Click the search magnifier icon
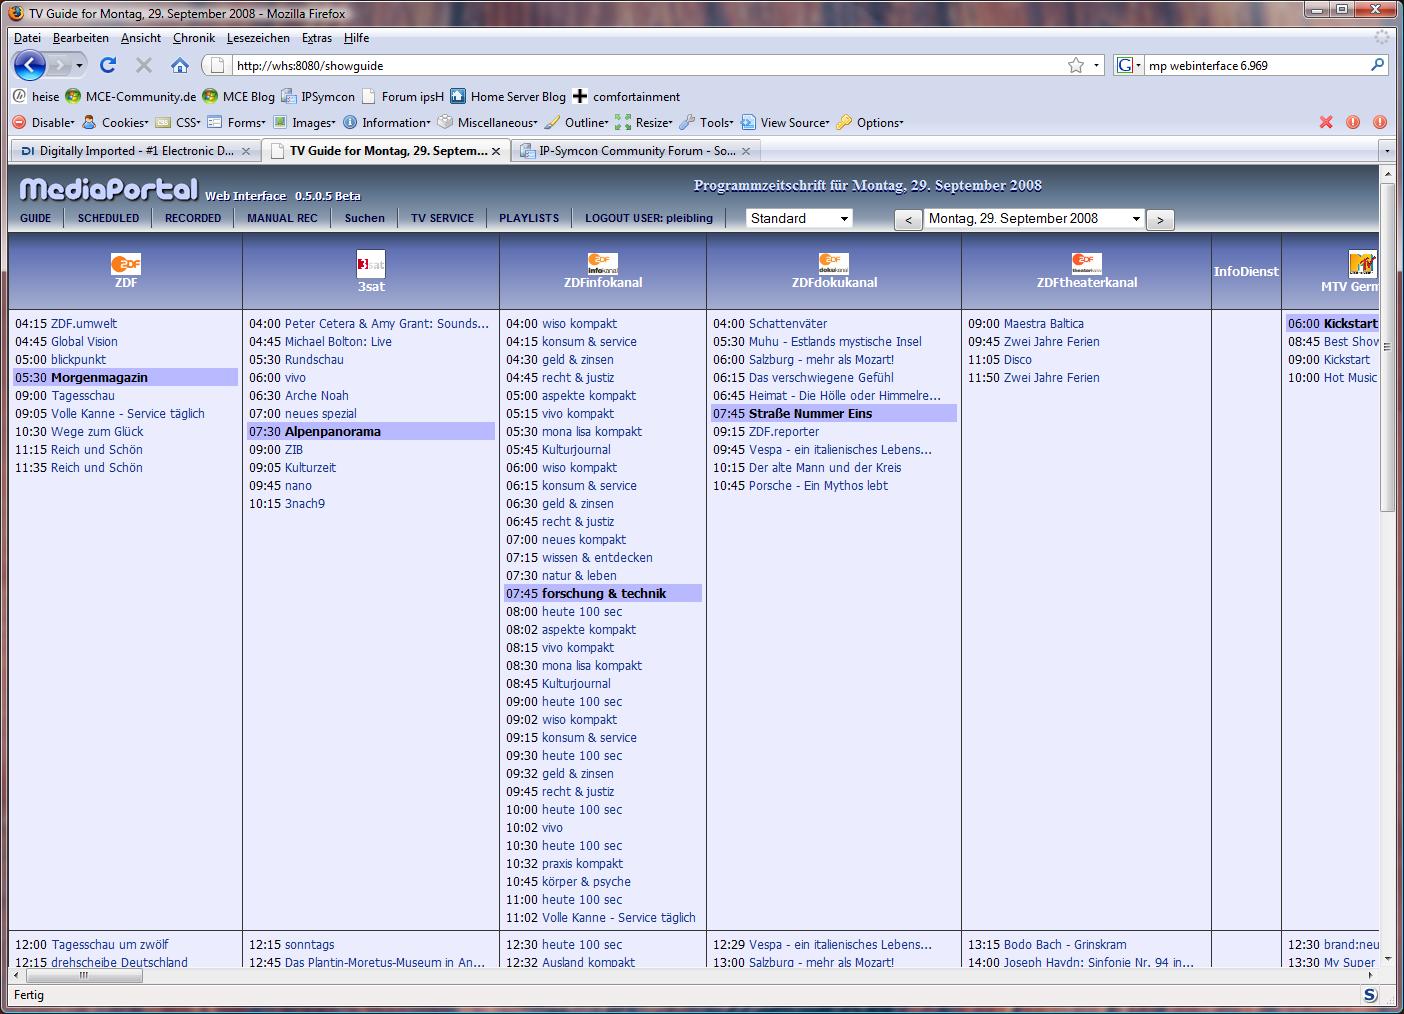Screen dimensions: 1404x1014 1377,65
